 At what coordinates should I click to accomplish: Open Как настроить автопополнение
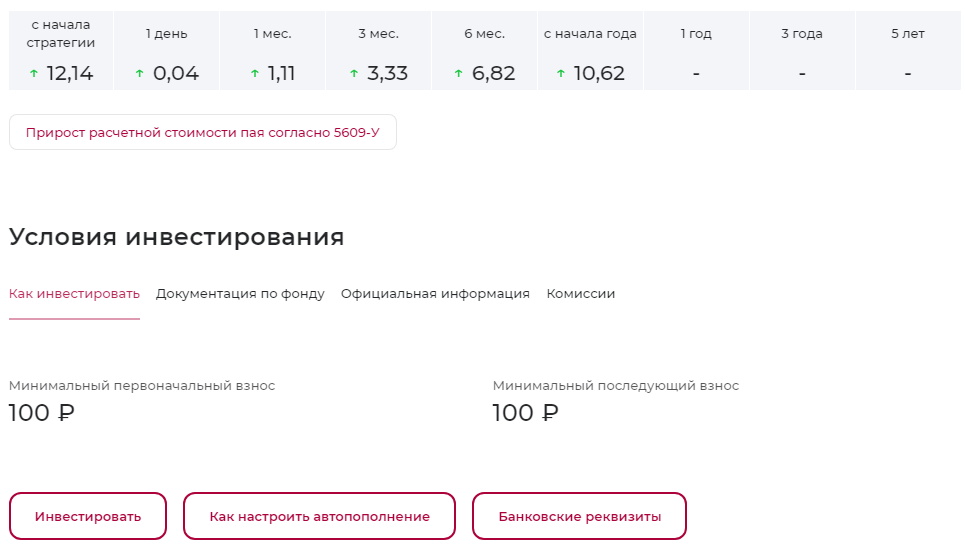click(x=319, y=516)
